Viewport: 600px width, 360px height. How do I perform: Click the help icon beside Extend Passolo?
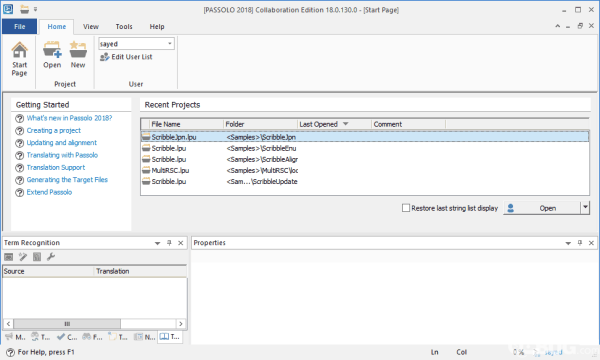[20, 192]
